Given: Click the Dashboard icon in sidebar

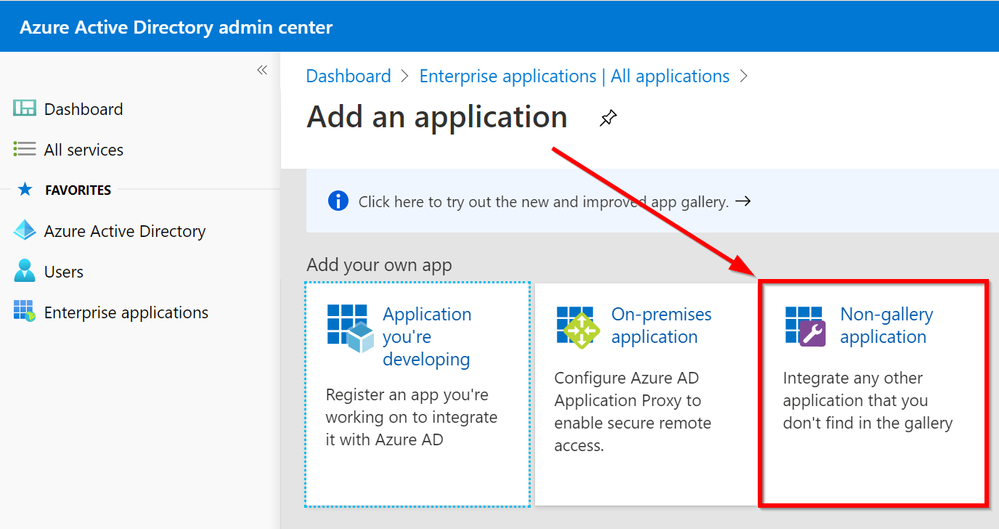Looking at the screenshot, I should click(25, 108).
